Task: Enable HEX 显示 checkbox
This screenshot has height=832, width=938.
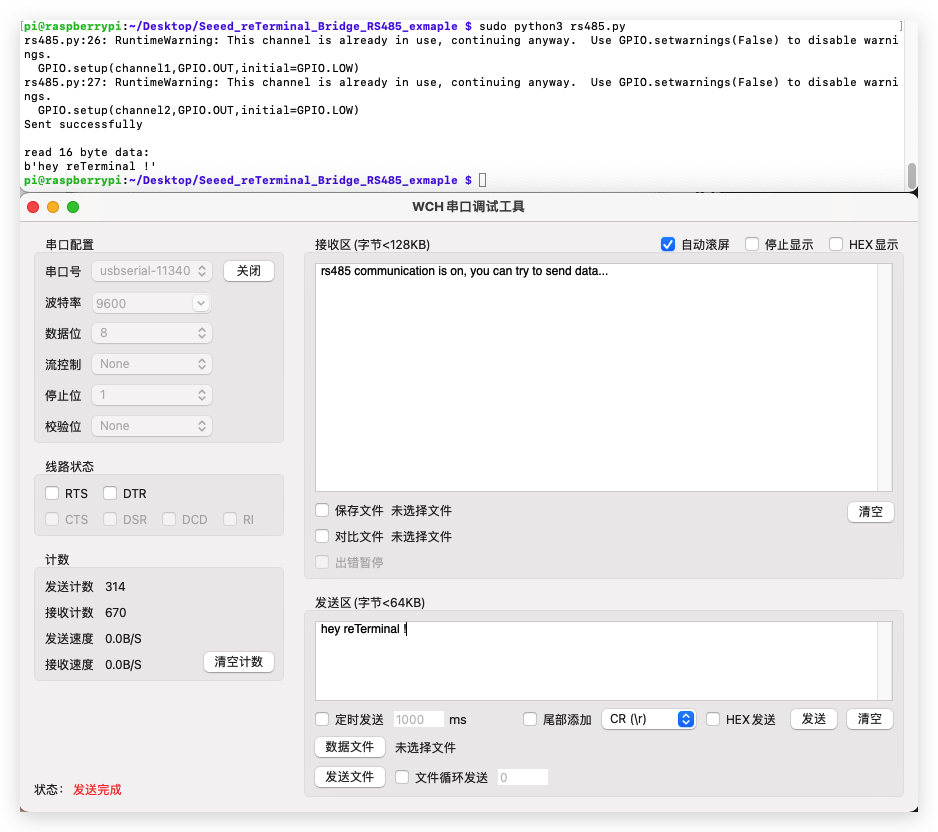Action: coord(836,244)
